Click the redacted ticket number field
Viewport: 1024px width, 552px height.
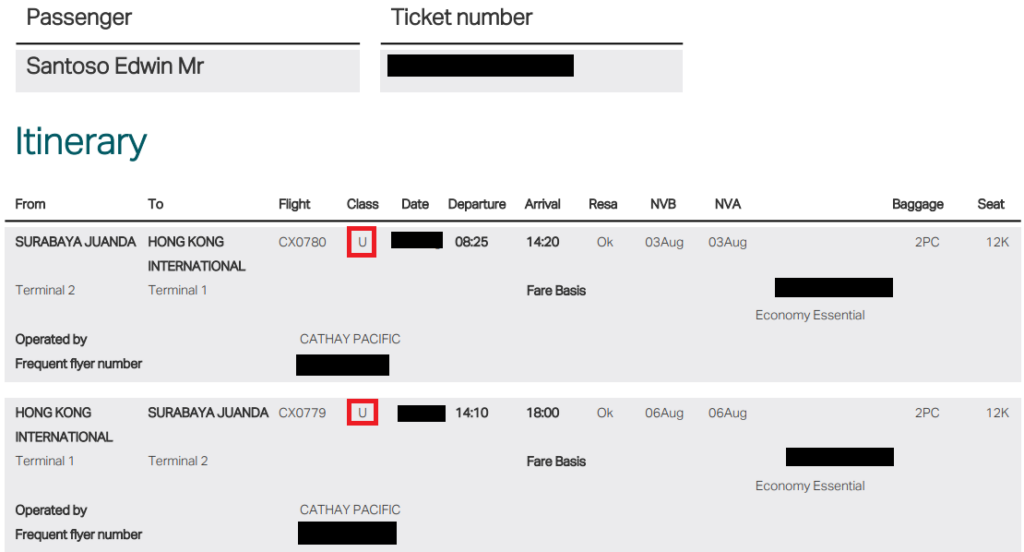coord(481,65)
